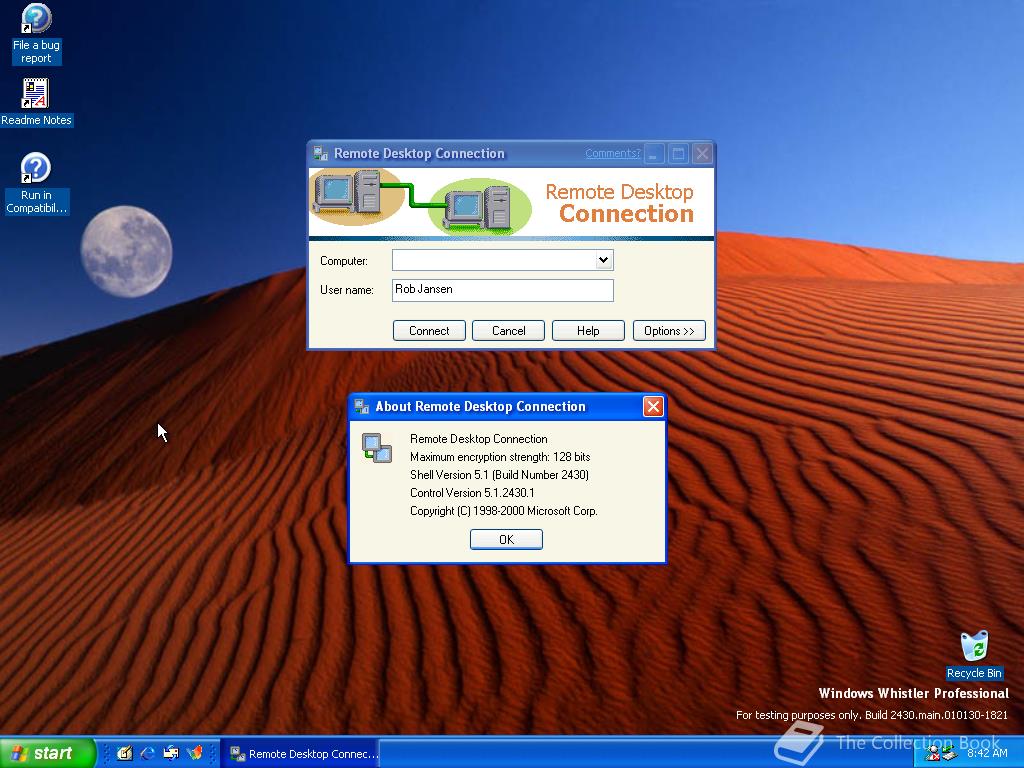This screenshot has width=1024, height=768.
Task: Click the Connect button
Action: (x=429, y=331)
